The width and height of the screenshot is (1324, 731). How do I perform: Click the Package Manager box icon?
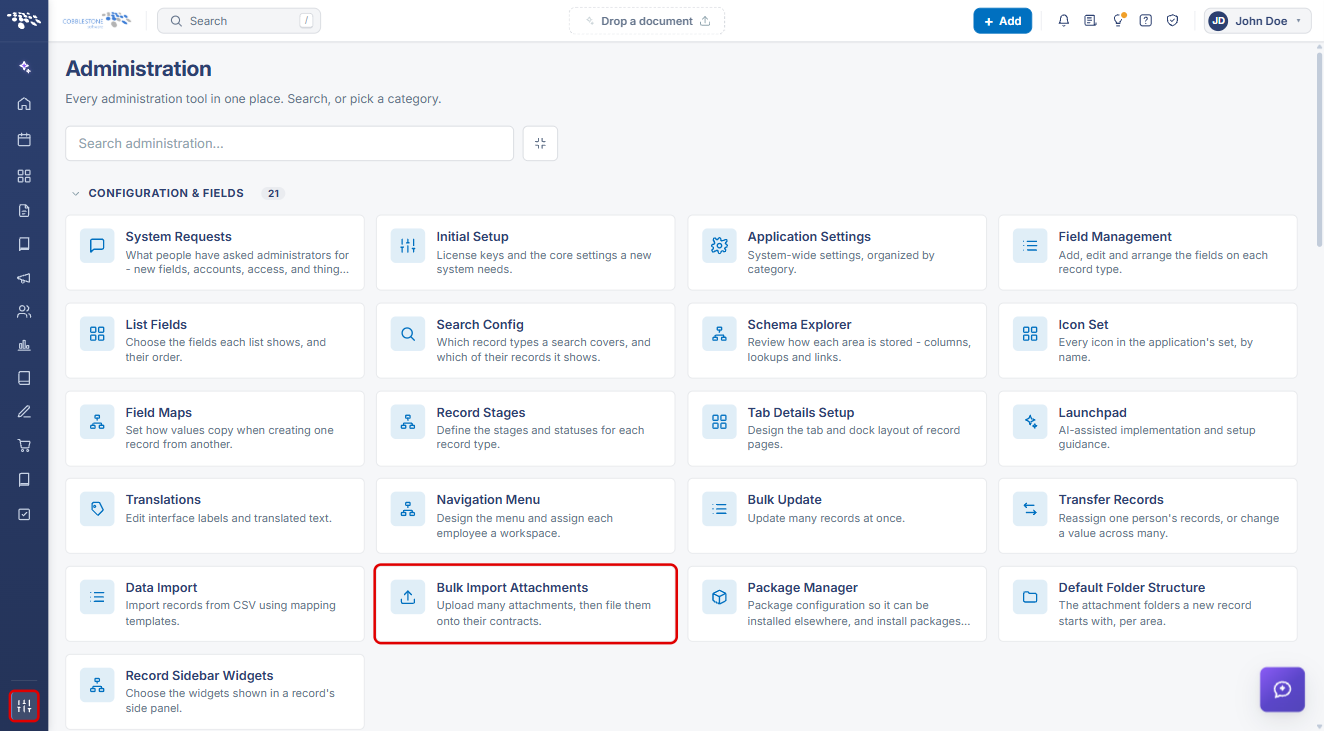(x=719, y=597)
